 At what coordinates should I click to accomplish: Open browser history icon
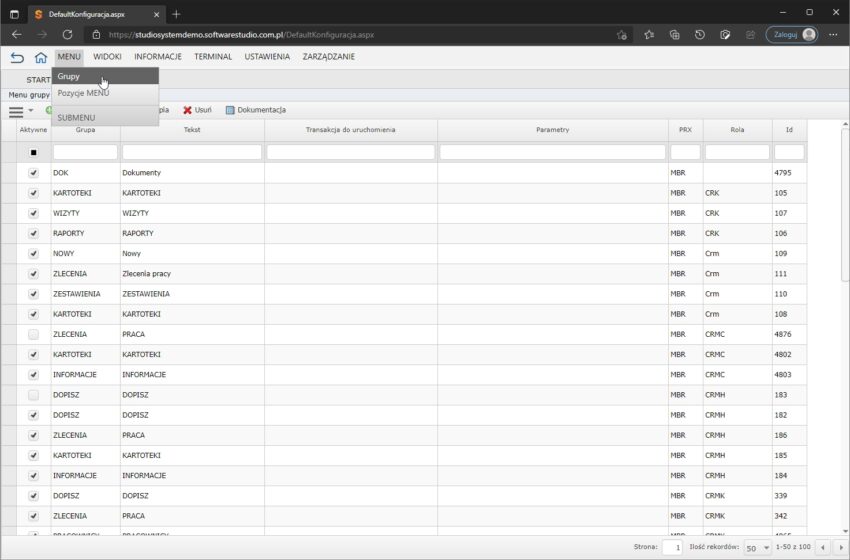699,34
